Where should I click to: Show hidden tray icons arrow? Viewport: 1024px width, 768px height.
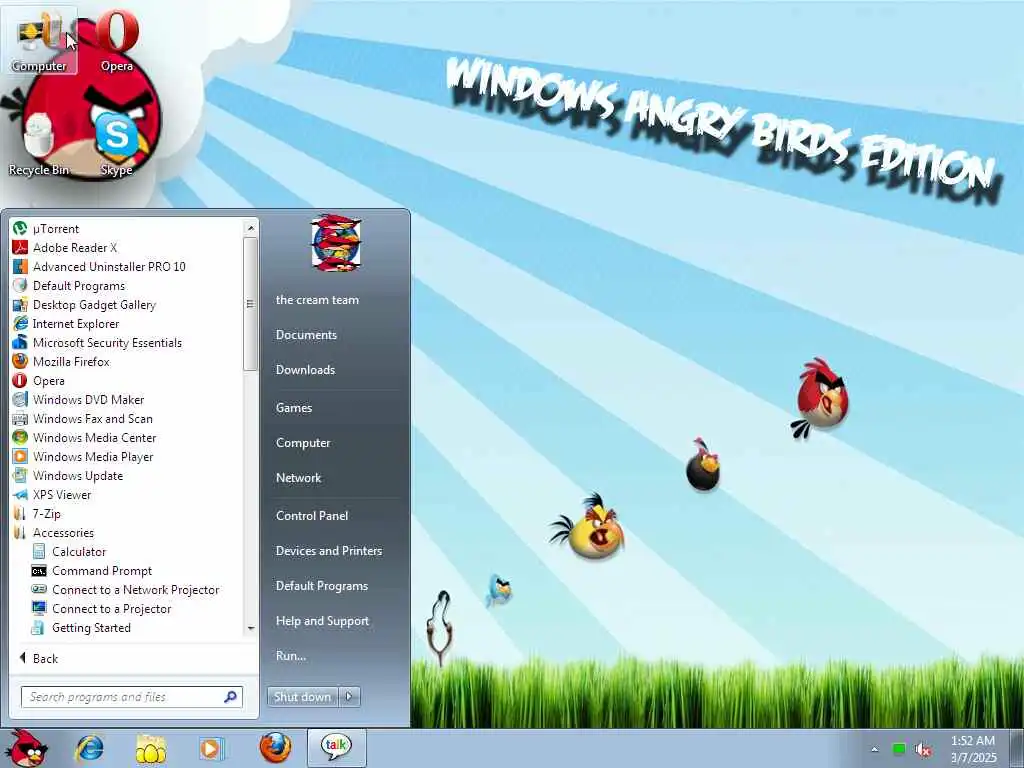click(x=874, y=750)
